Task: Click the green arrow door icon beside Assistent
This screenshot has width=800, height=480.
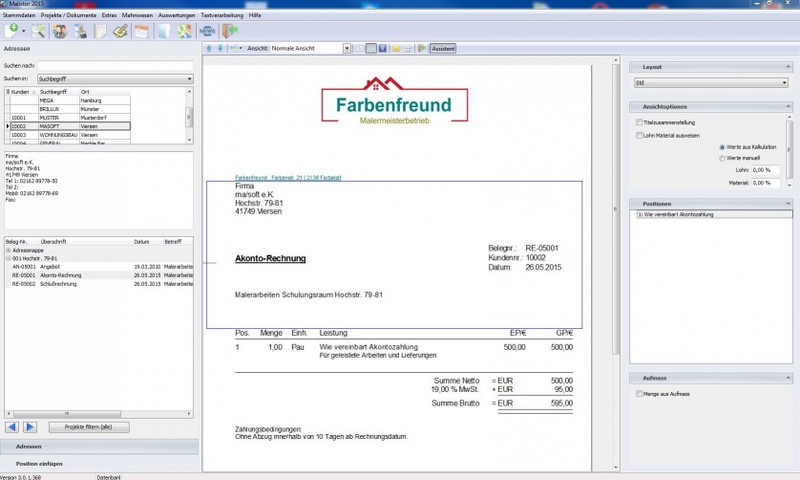Action: click(x=421, y=48)
